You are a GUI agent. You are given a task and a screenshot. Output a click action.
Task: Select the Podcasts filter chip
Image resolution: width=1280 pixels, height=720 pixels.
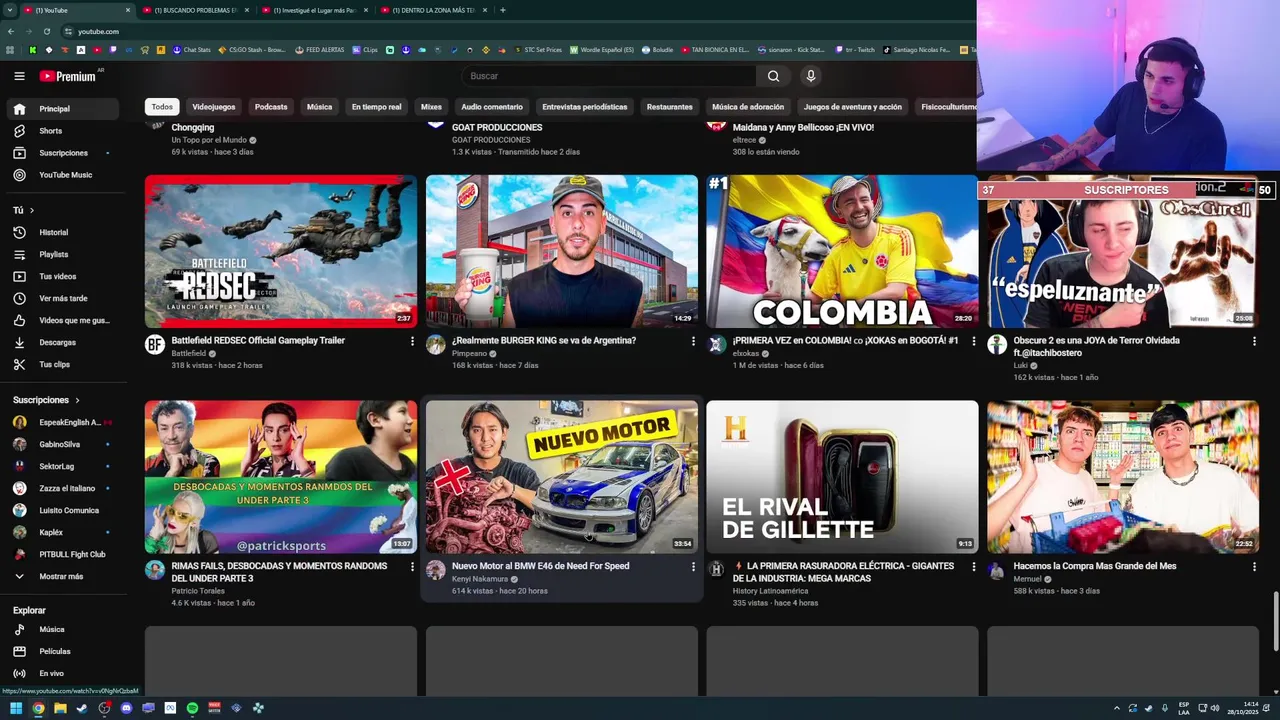coord(271,107)
